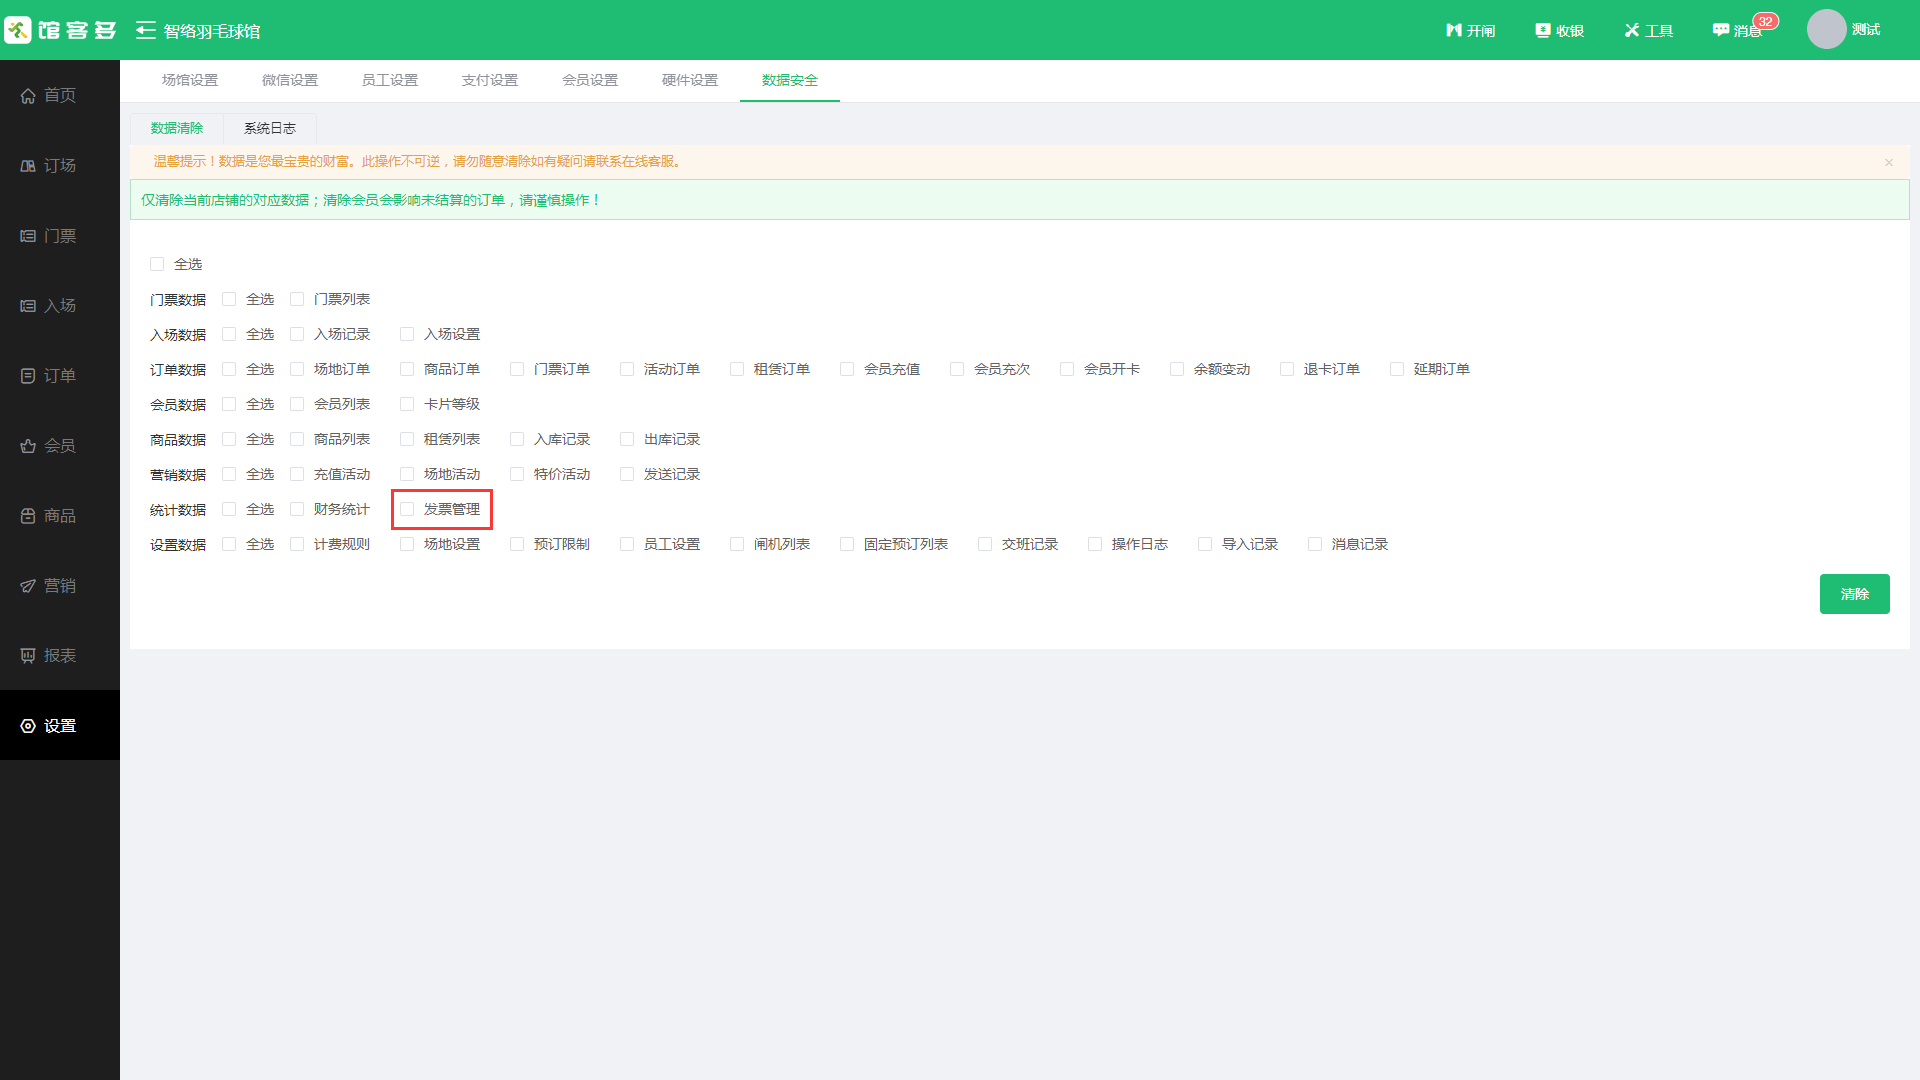
Task: Dismiss the orange warning tip banner
Action: click(1889, 162)
